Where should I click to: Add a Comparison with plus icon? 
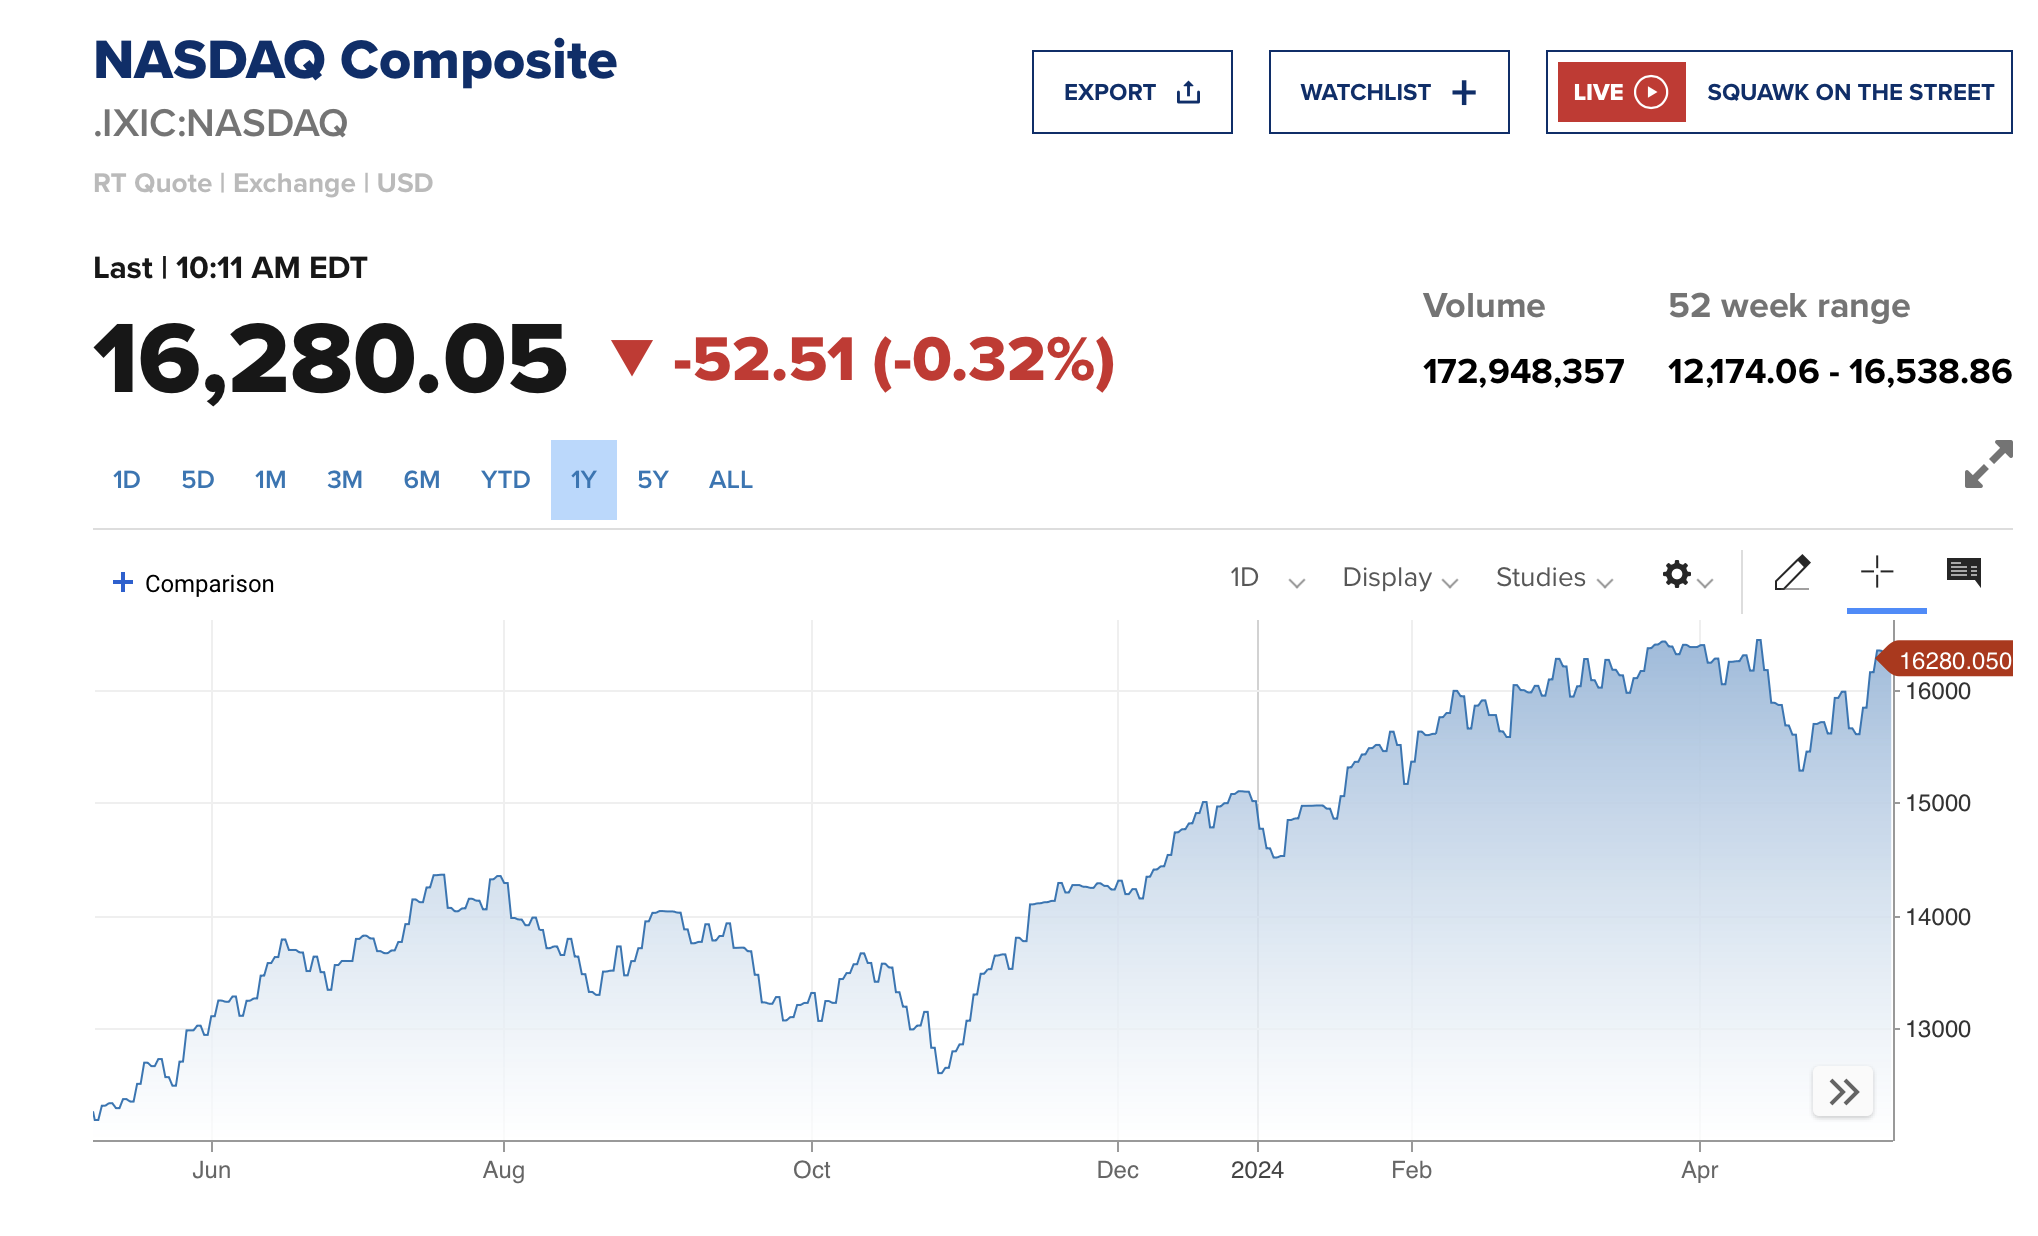click(x=193, y=583)
